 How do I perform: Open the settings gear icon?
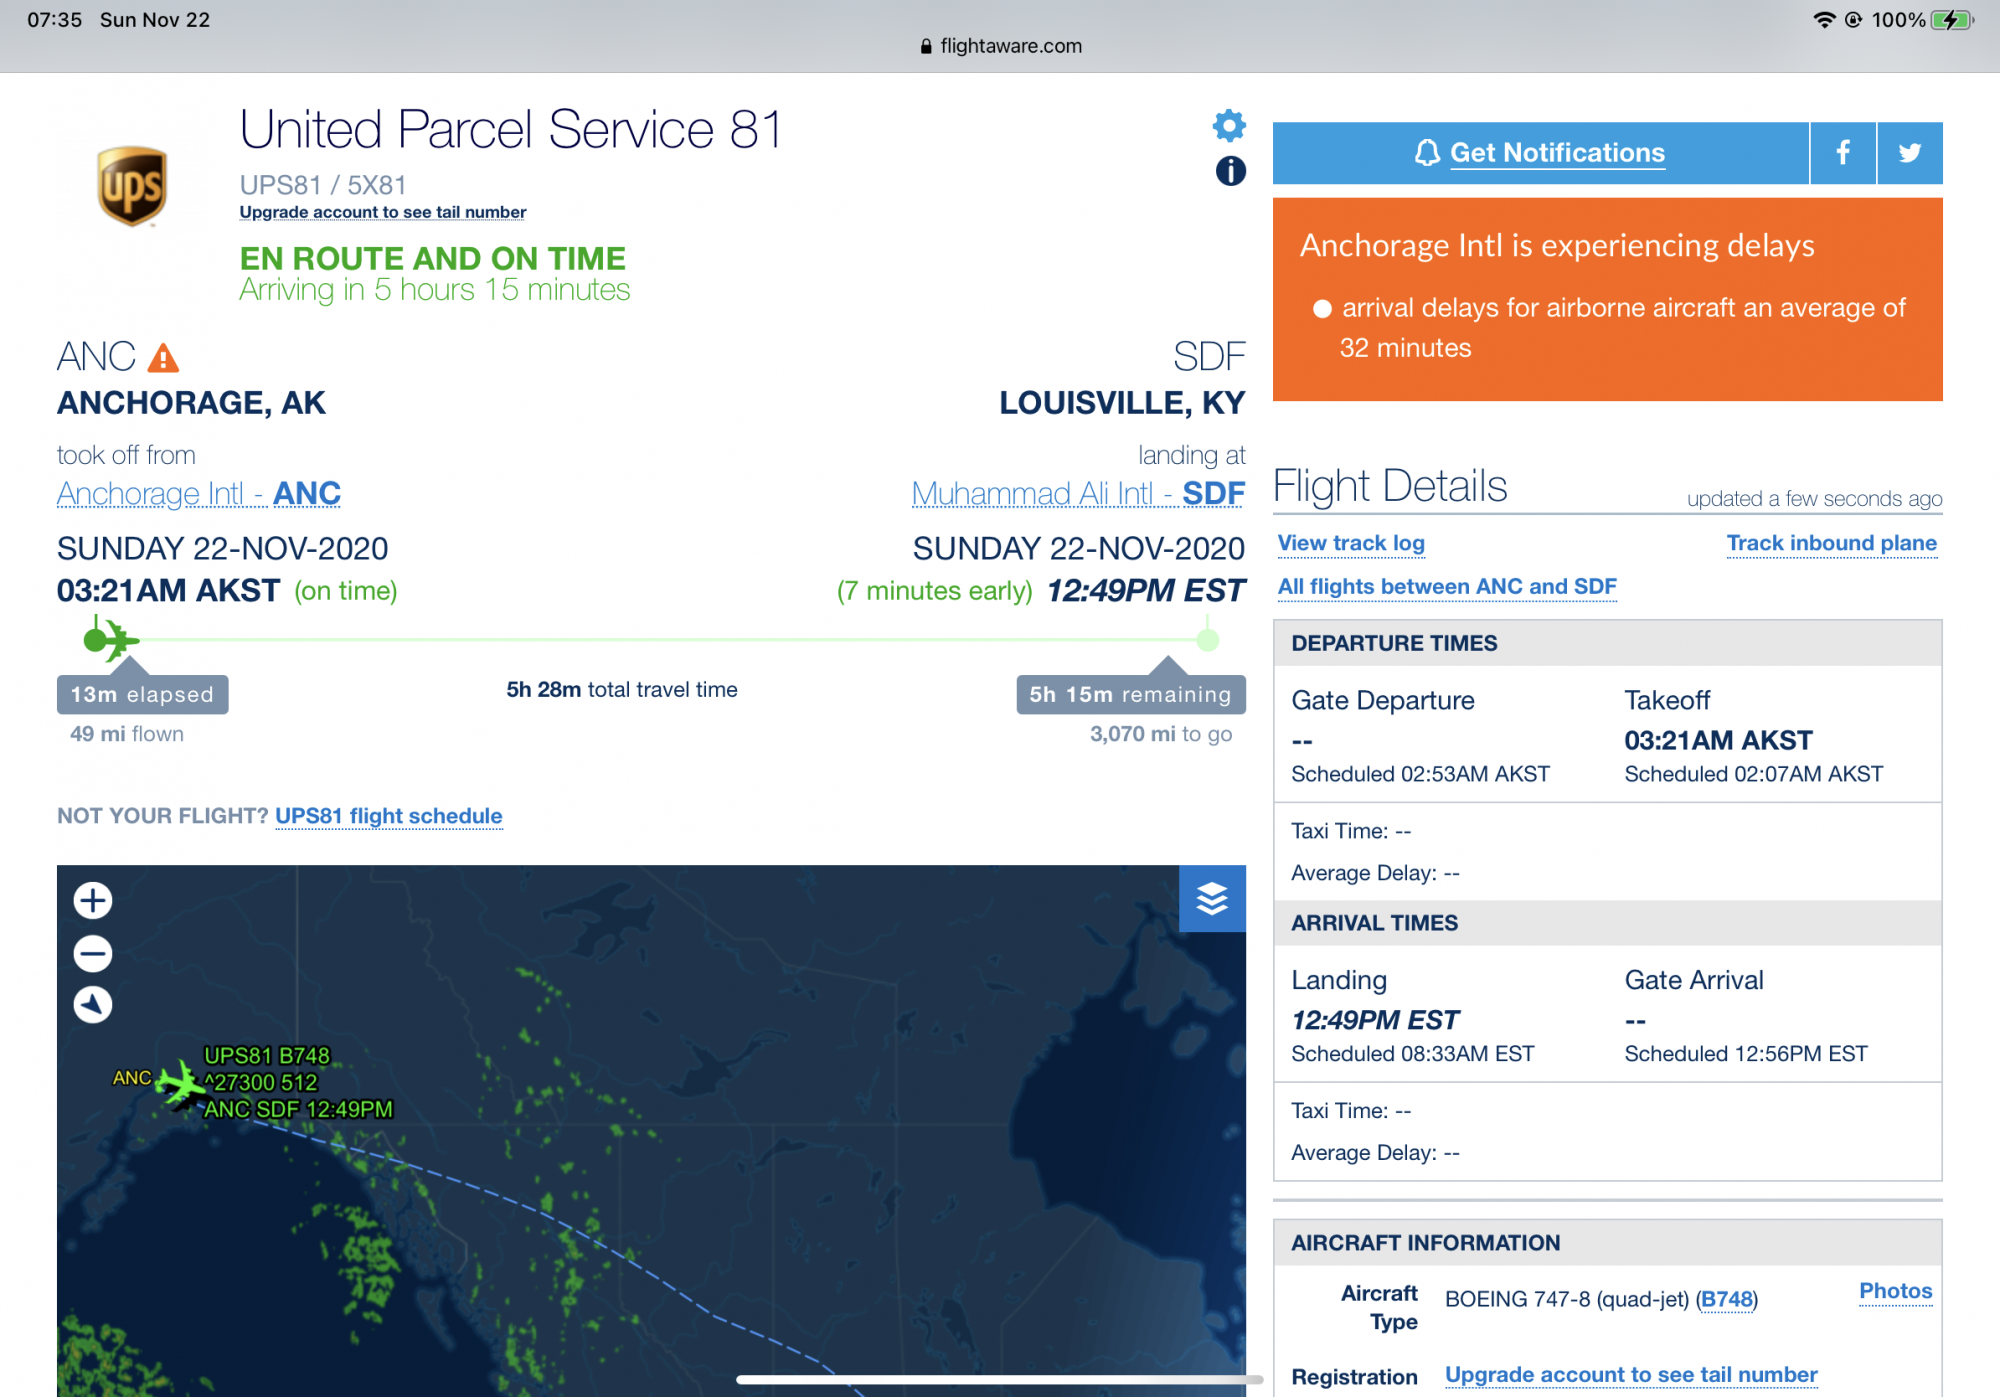click(1229, 126)
